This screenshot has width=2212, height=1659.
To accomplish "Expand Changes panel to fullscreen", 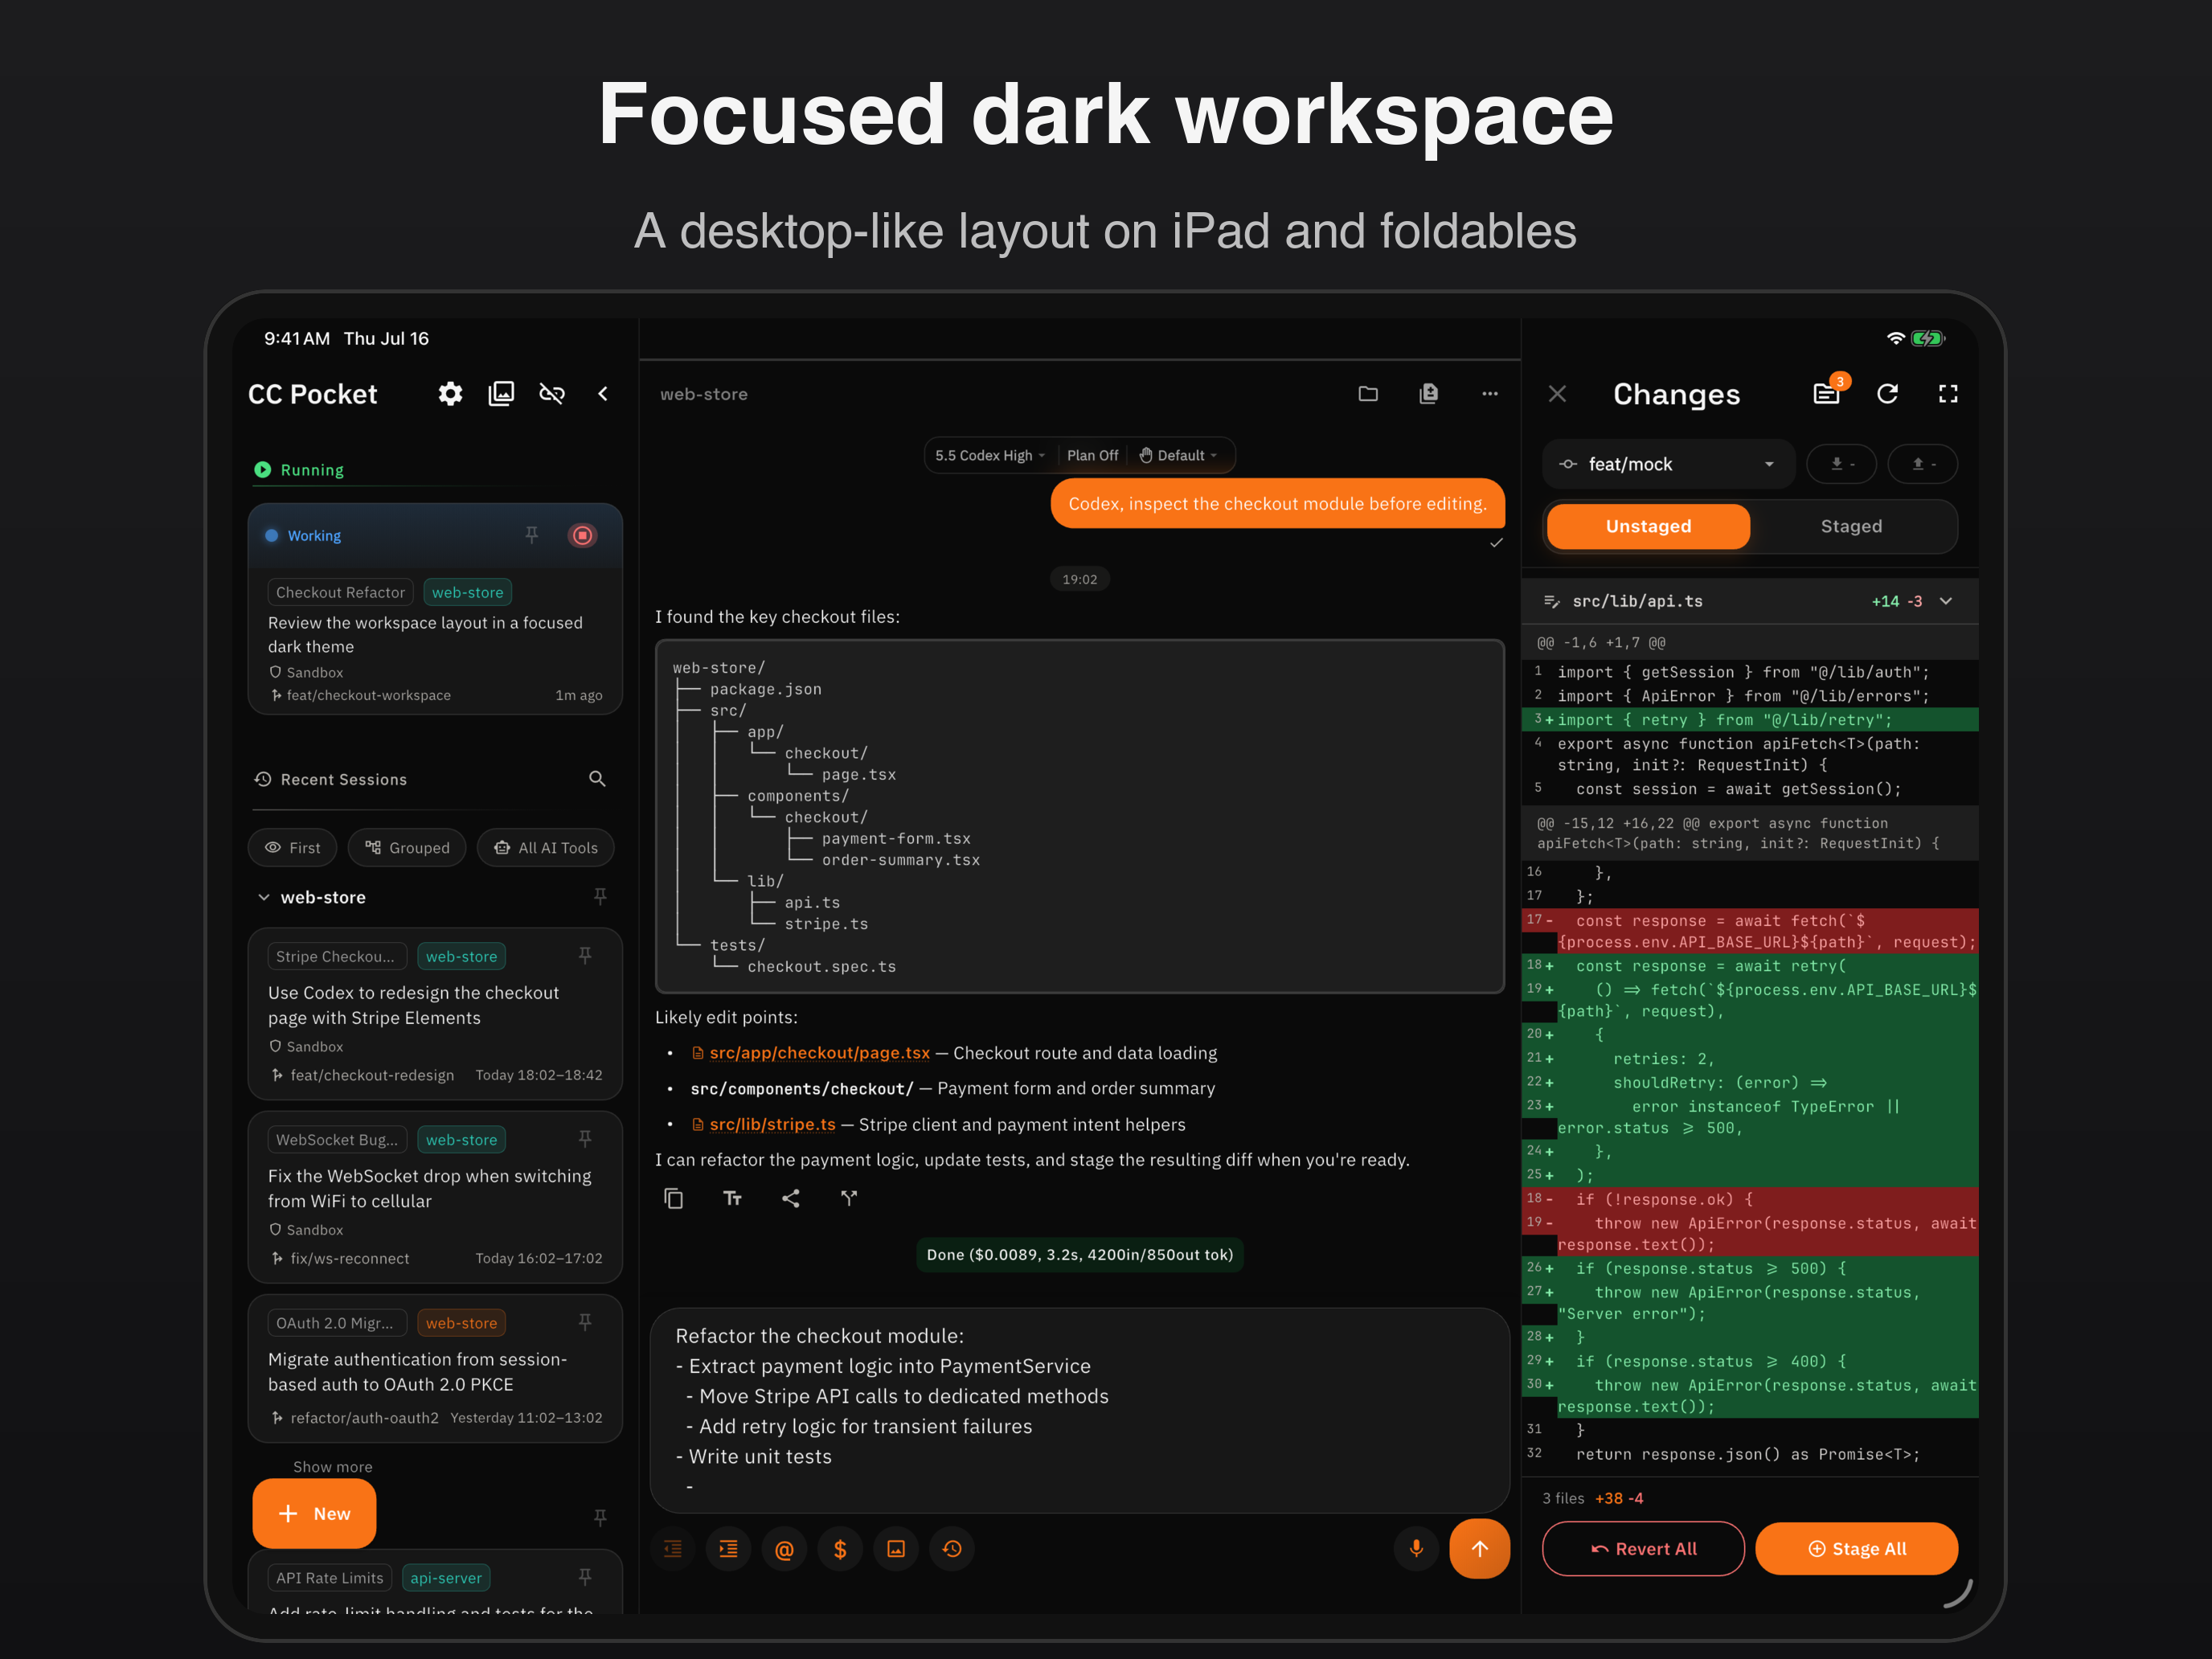I will click(x=1948, y=394).
